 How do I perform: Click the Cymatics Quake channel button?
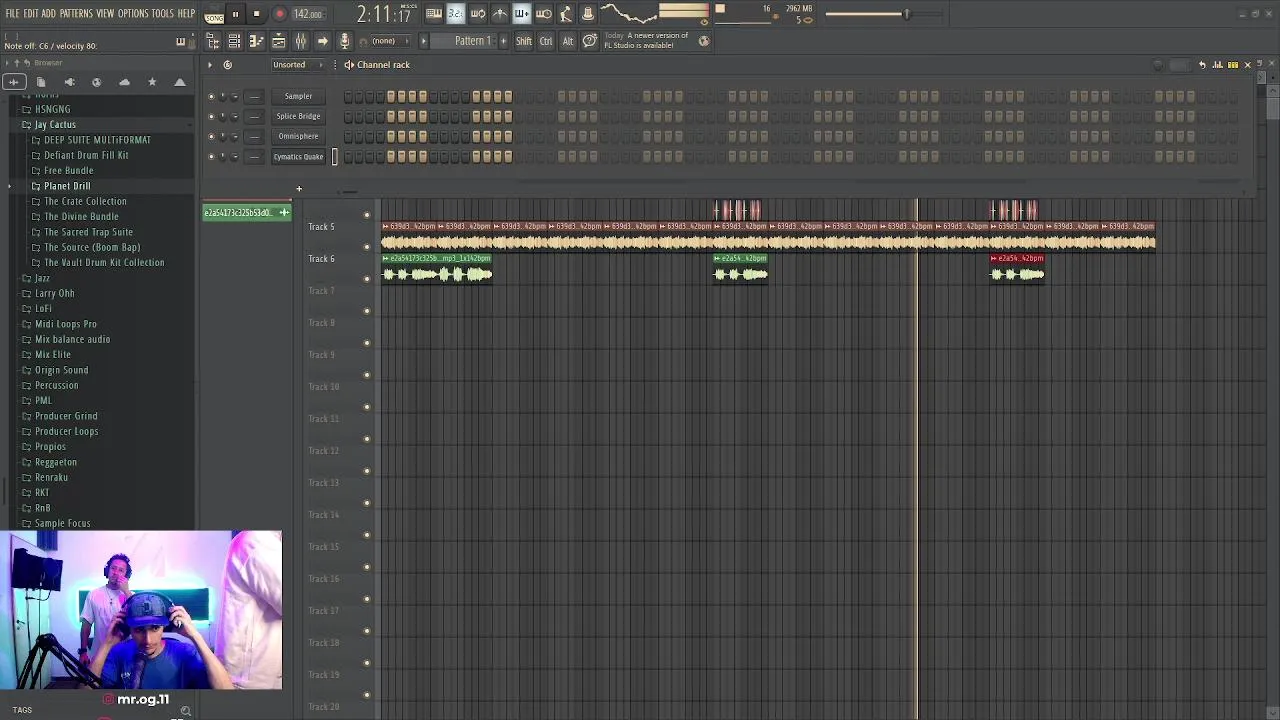[298, 156]
